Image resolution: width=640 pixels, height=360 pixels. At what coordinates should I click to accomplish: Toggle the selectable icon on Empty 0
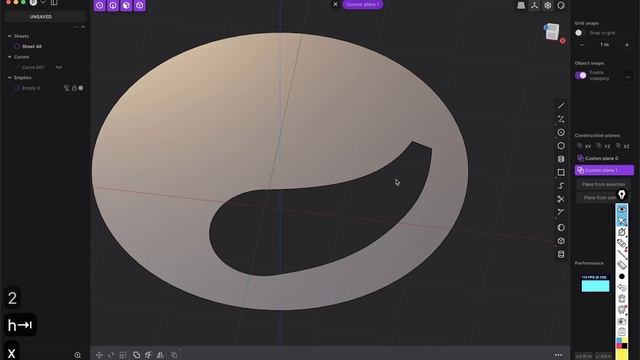coord(67,88)
